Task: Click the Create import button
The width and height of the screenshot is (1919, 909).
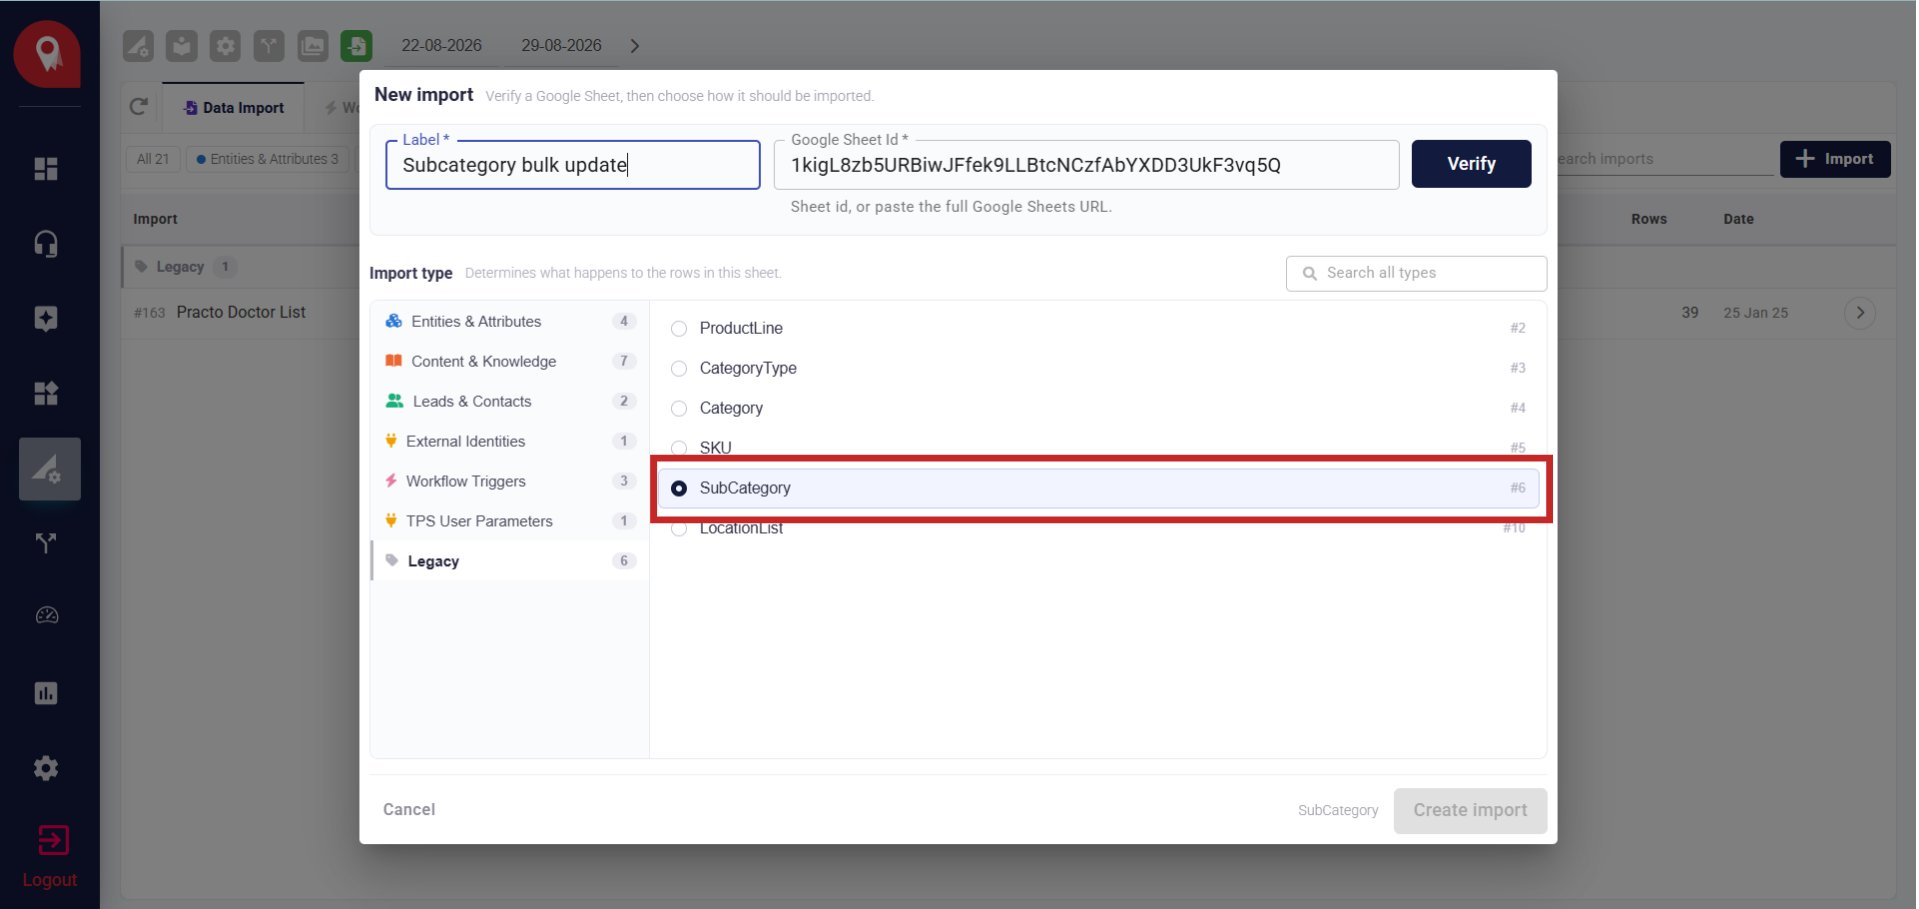Action: point(1469,811)
